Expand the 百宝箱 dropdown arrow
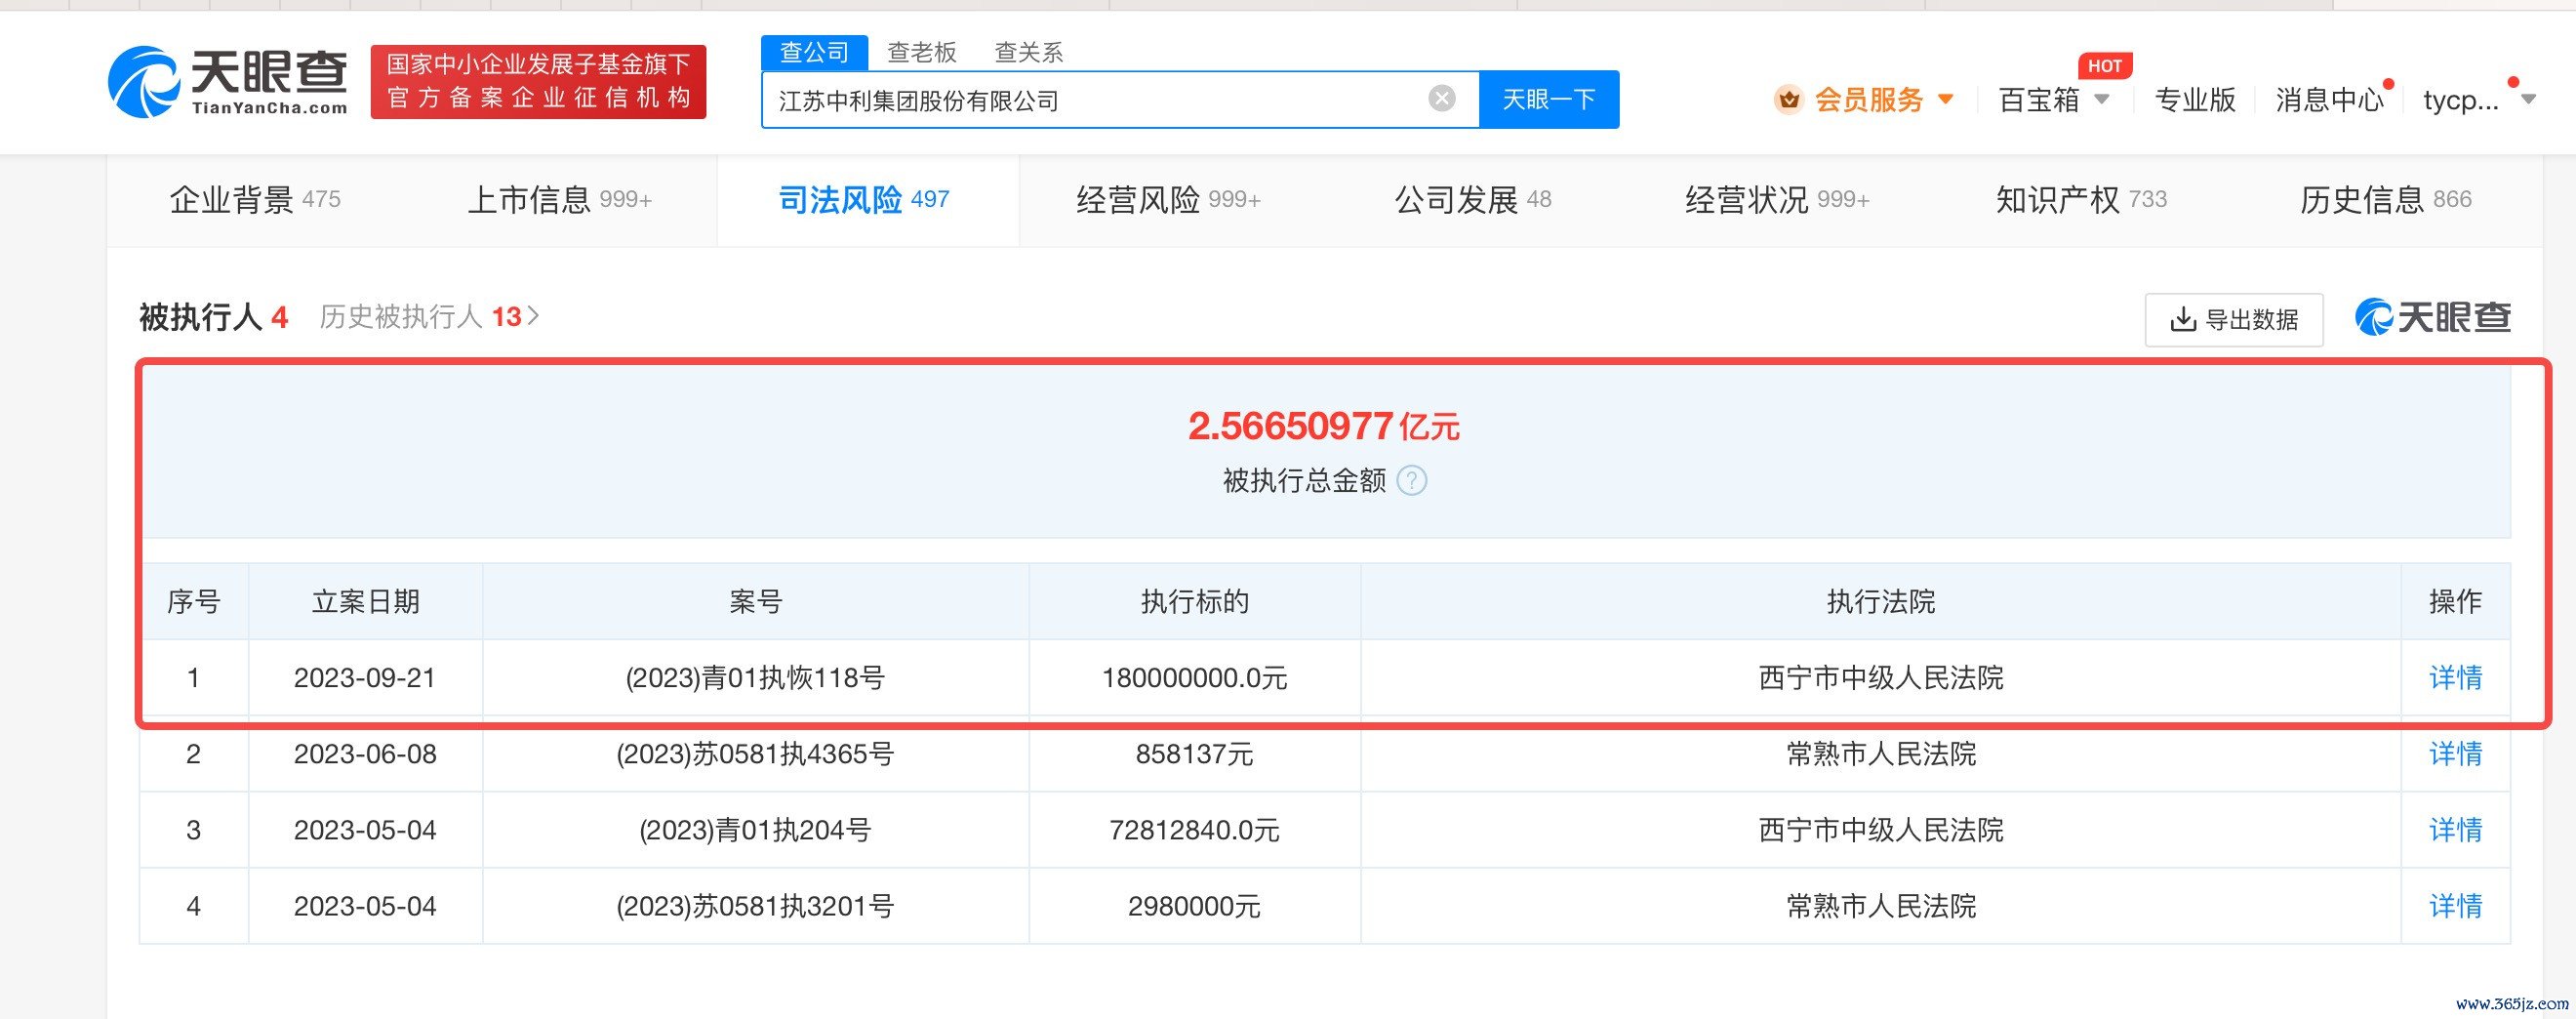This screenshot has height=1019, width=2576. 2102,99
